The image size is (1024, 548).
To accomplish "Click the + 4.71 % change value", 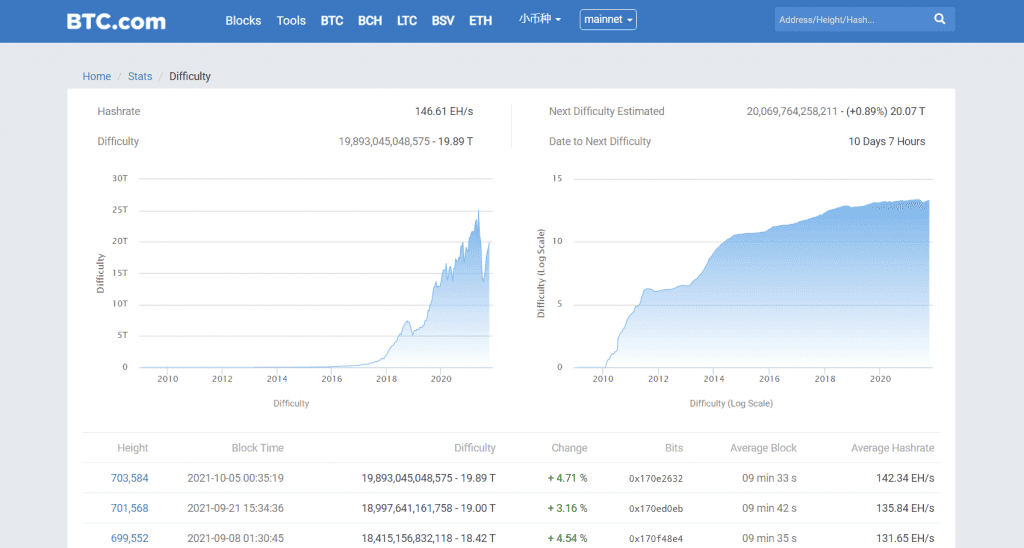I will point(568,478).
